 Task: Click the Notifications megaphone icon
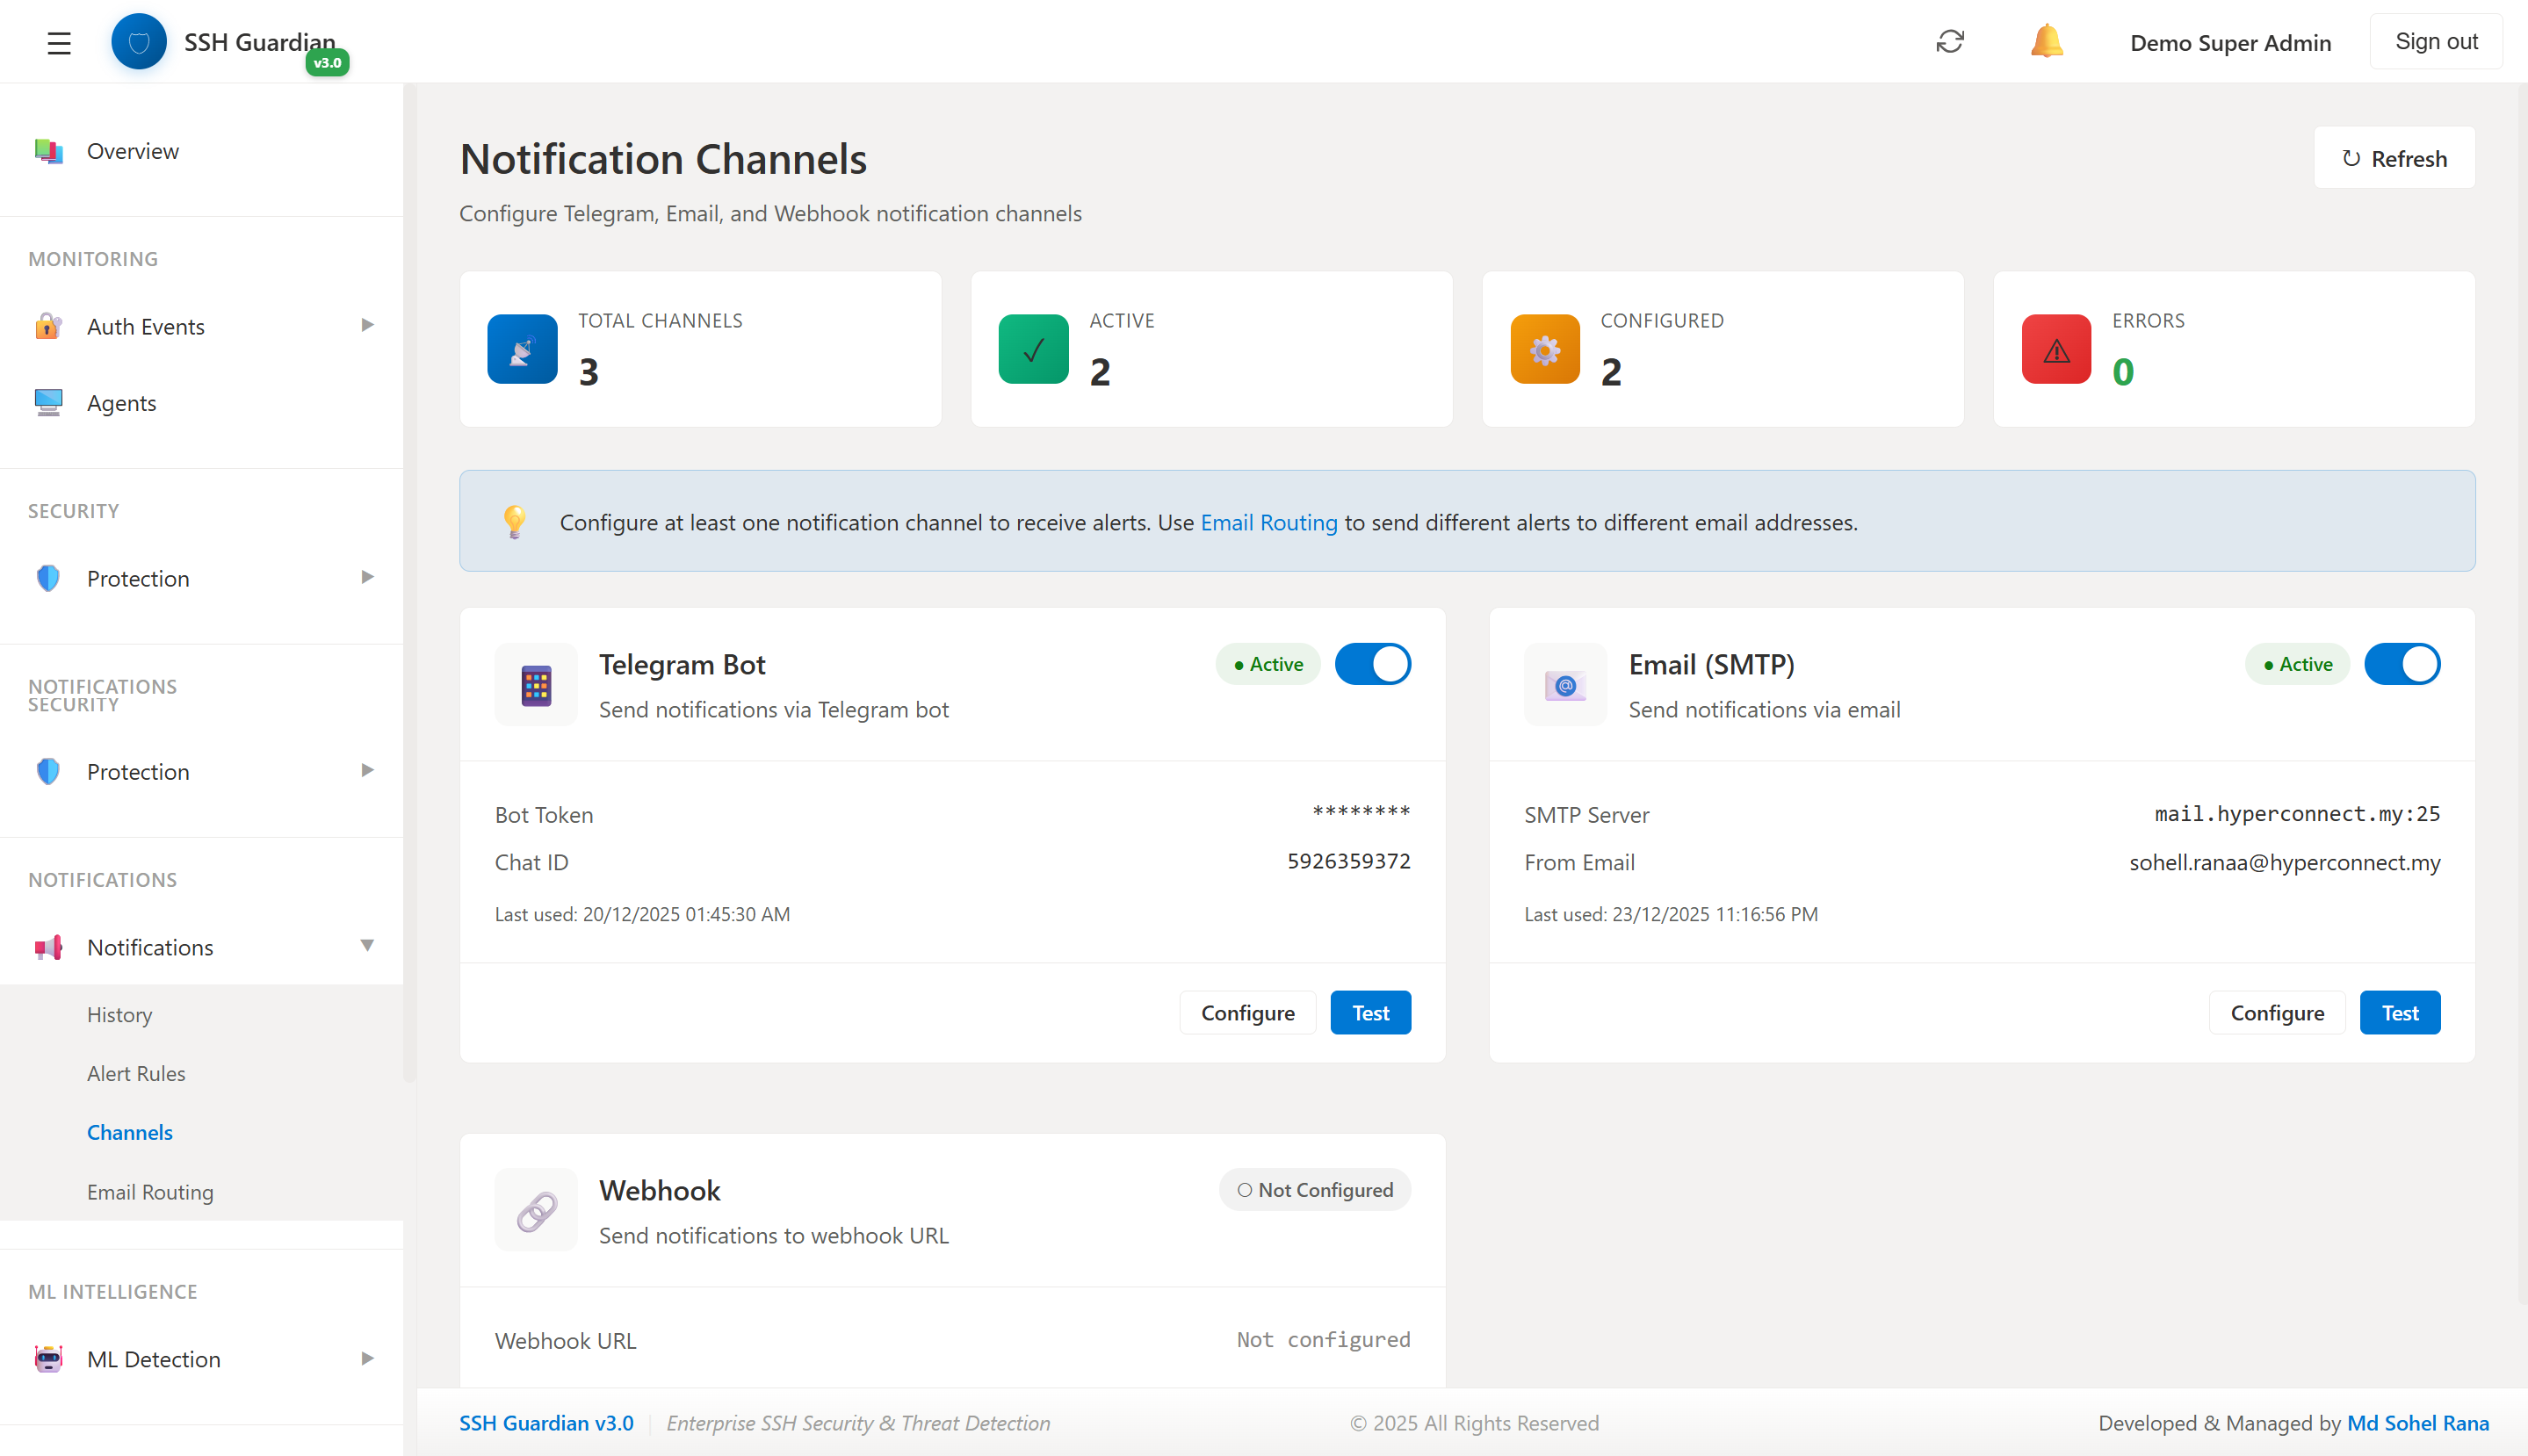pyautogui.click(x=48, y=946)
